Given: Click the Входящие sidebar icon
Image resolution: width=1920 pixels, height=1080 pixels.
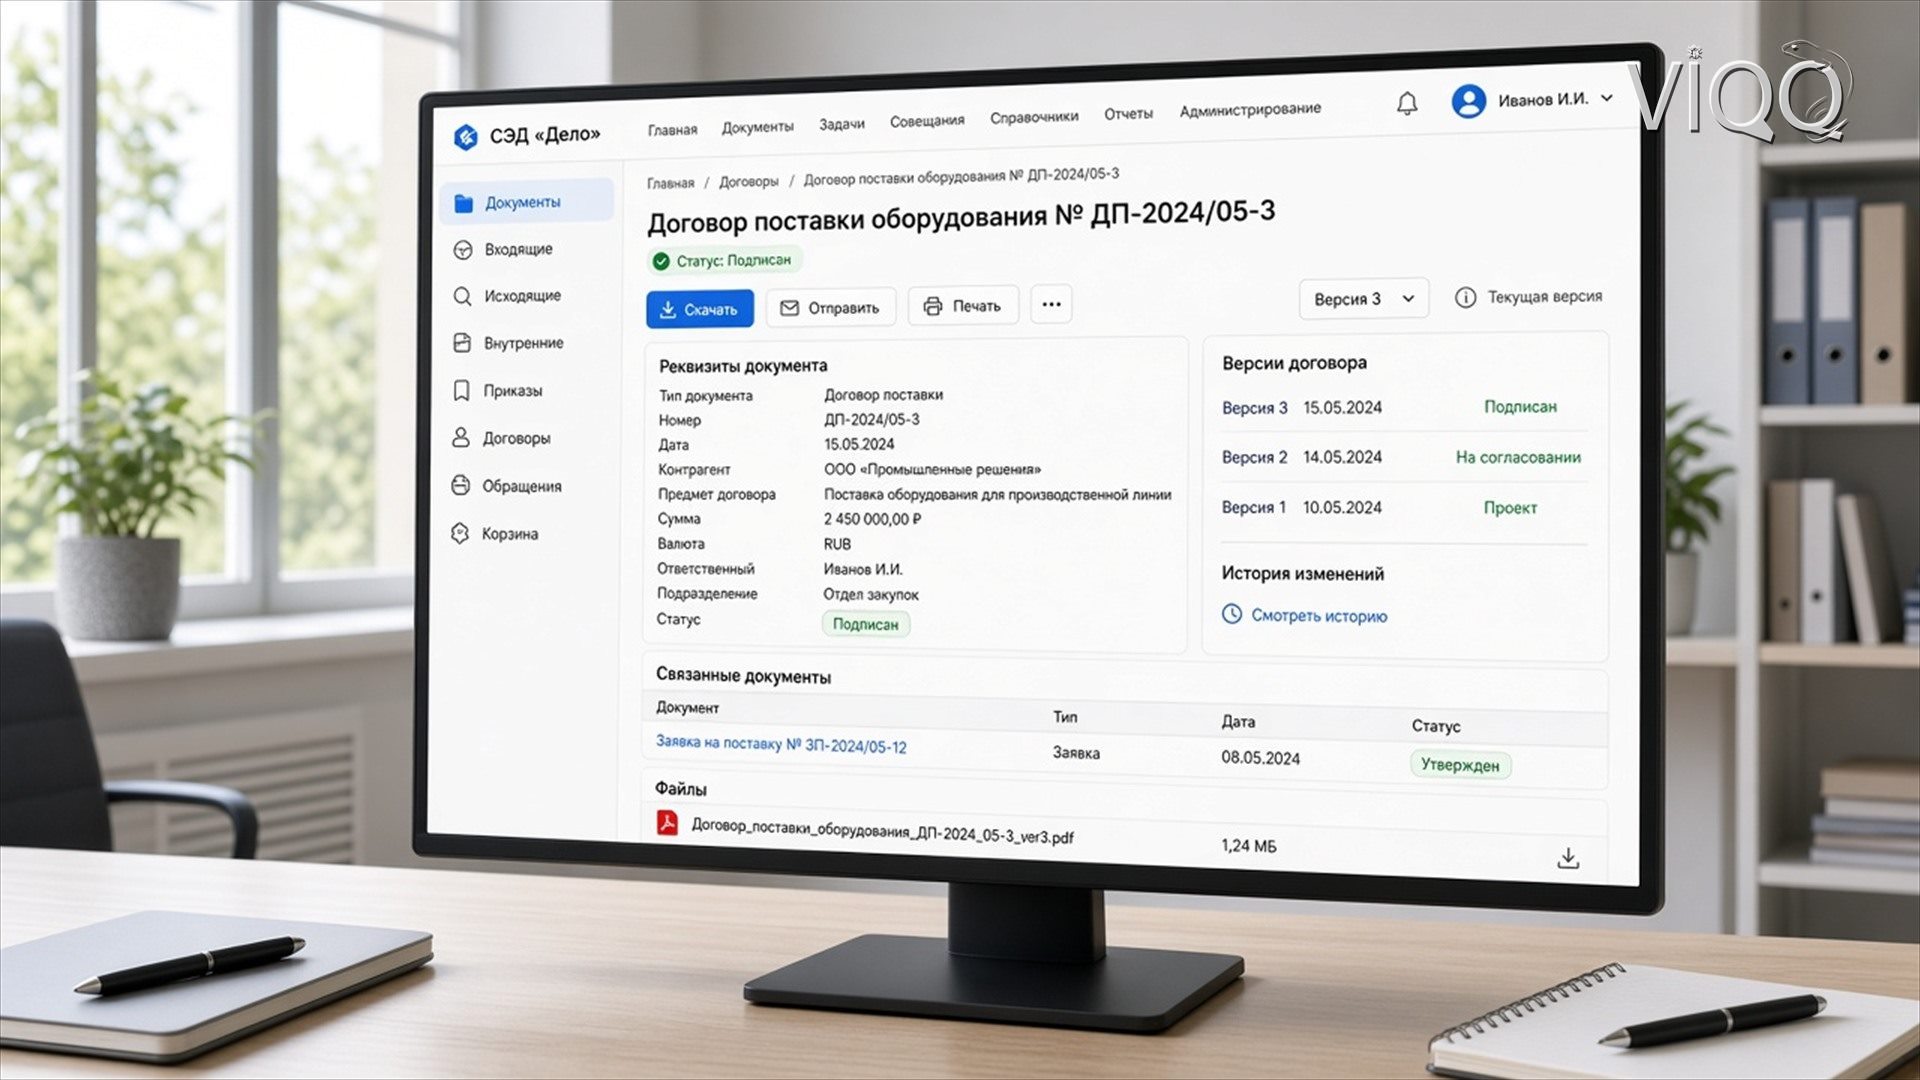Looking at the screenshot, I should coord(463,250).
